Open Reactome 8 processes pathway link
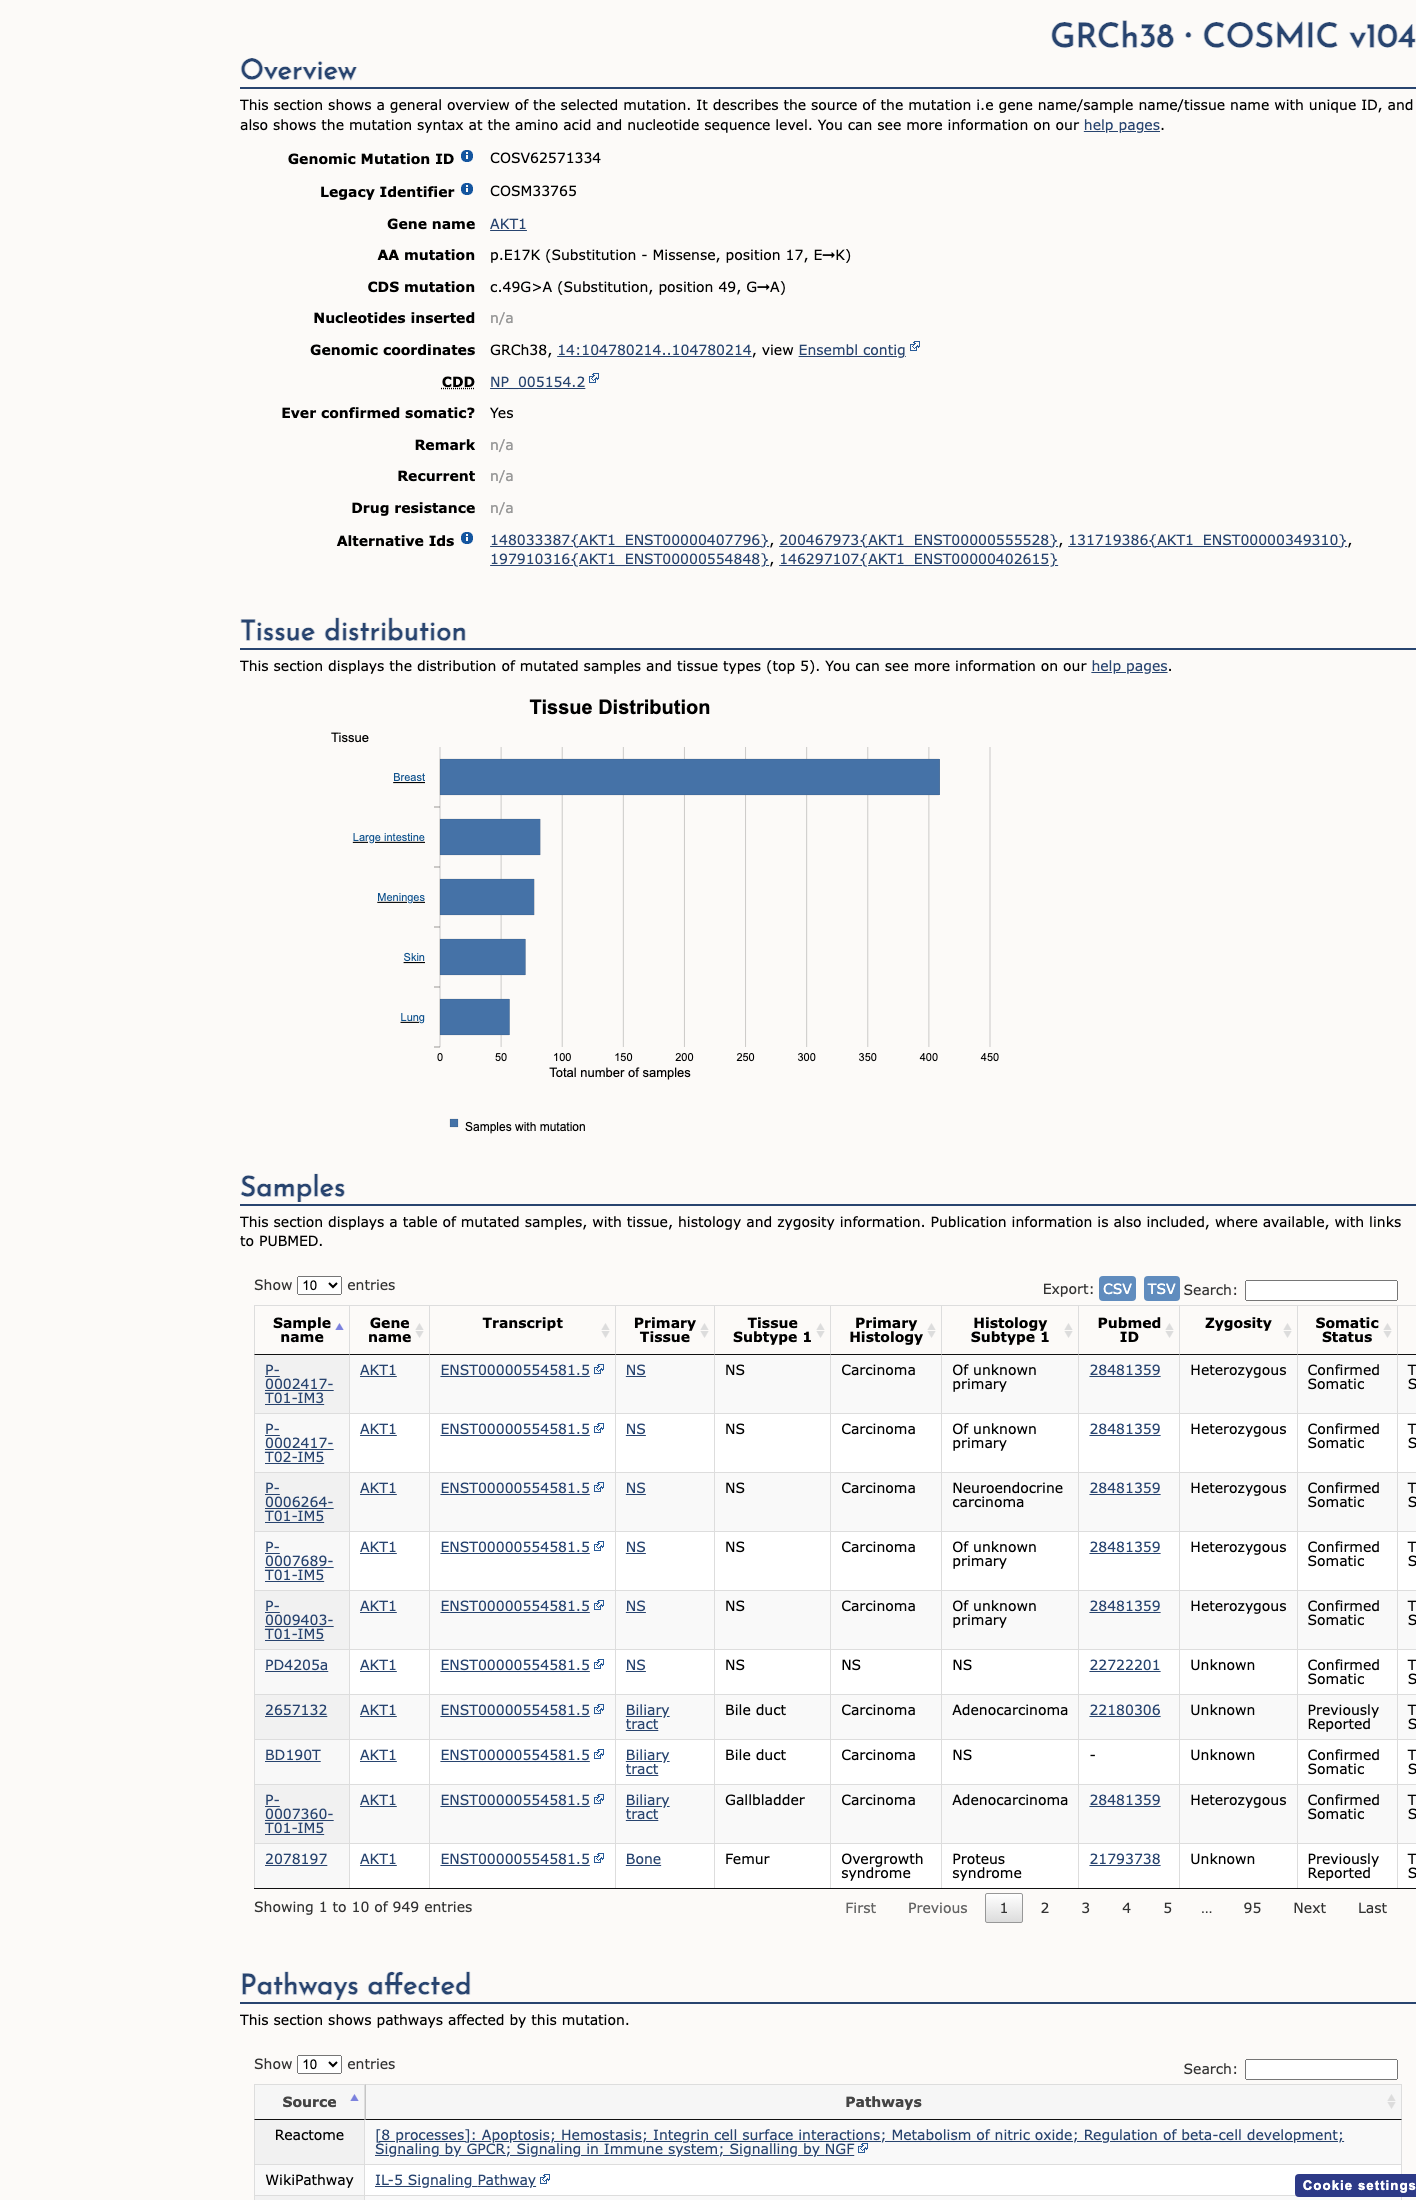 point(859,2142)
